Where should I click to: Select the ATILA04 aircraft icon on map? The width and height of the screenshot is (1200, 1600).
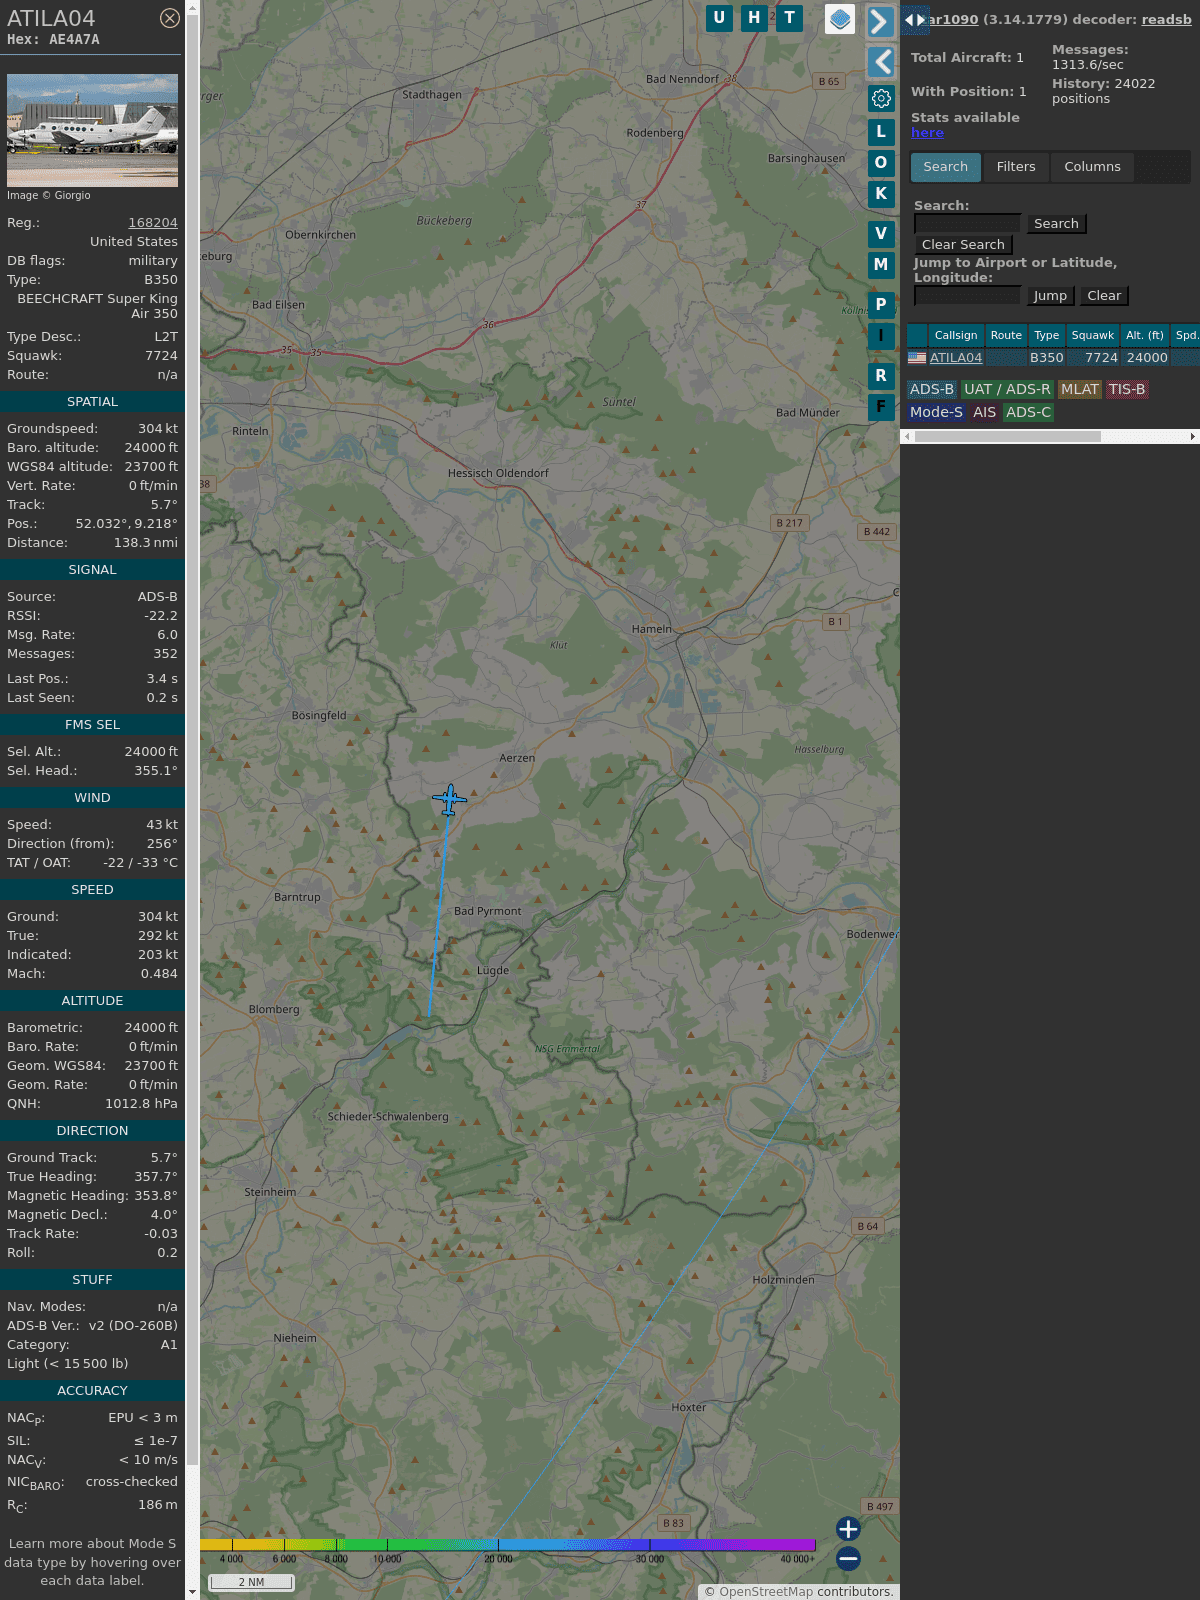tap(449, 800)
